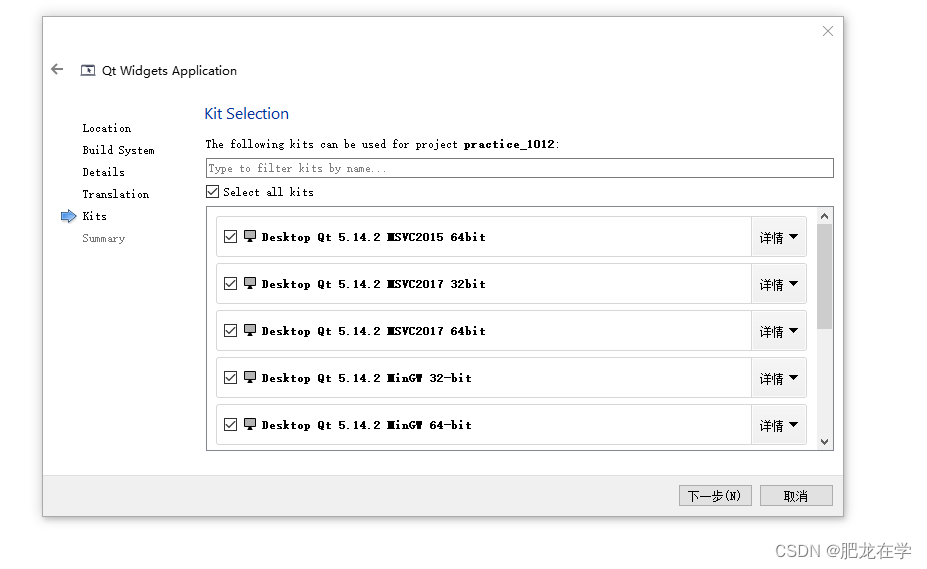Toggle the Select all kits checkbox

point(213,192)
